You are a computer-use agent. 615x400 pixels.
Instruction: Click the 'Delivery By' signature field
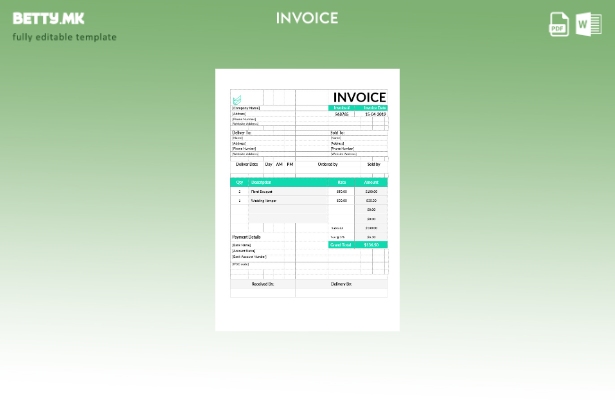pos(341,284)
